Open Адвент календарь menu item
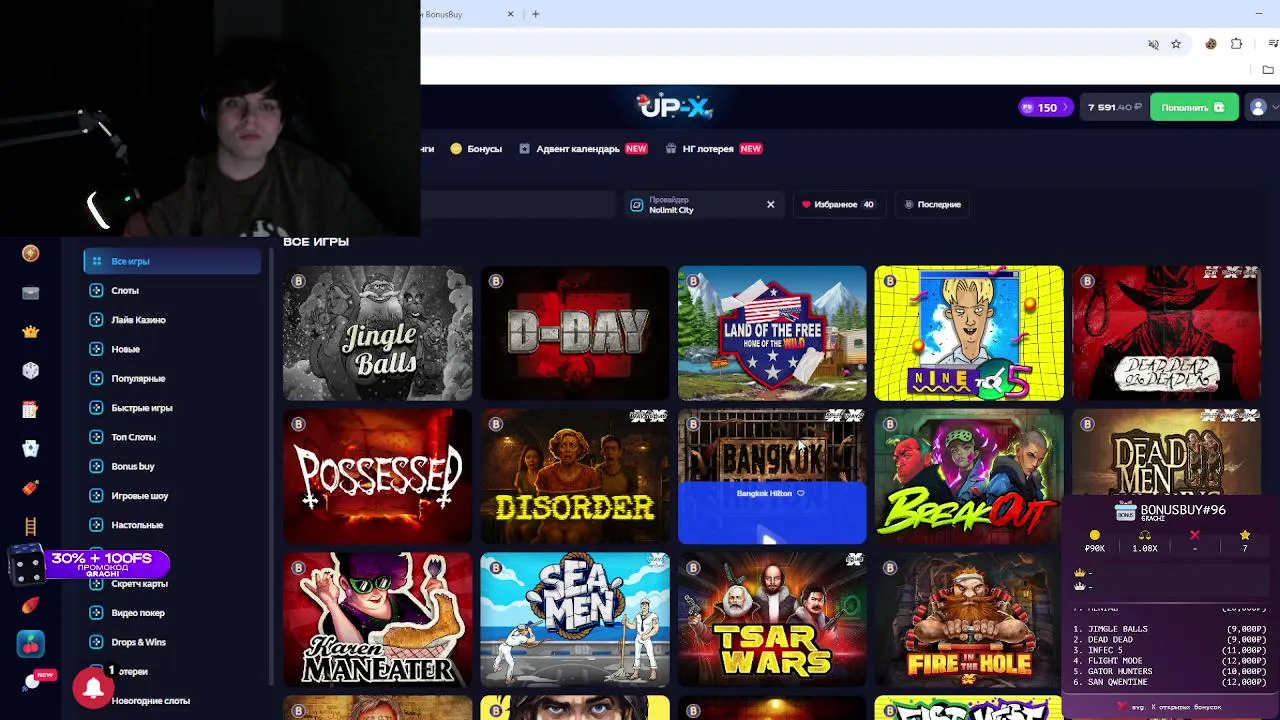 tap(583, 148)
